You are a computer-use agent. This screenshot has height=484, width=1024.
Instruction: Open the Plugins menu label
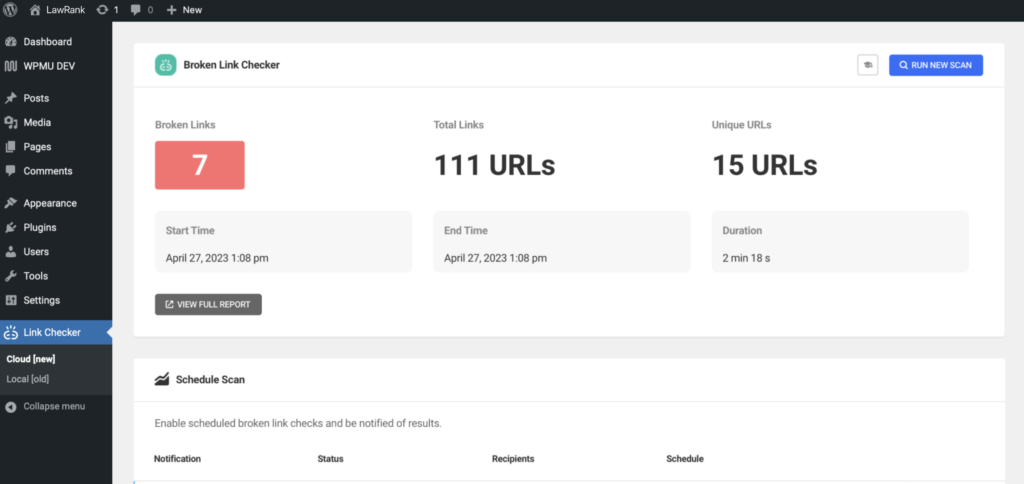point(40,227)
